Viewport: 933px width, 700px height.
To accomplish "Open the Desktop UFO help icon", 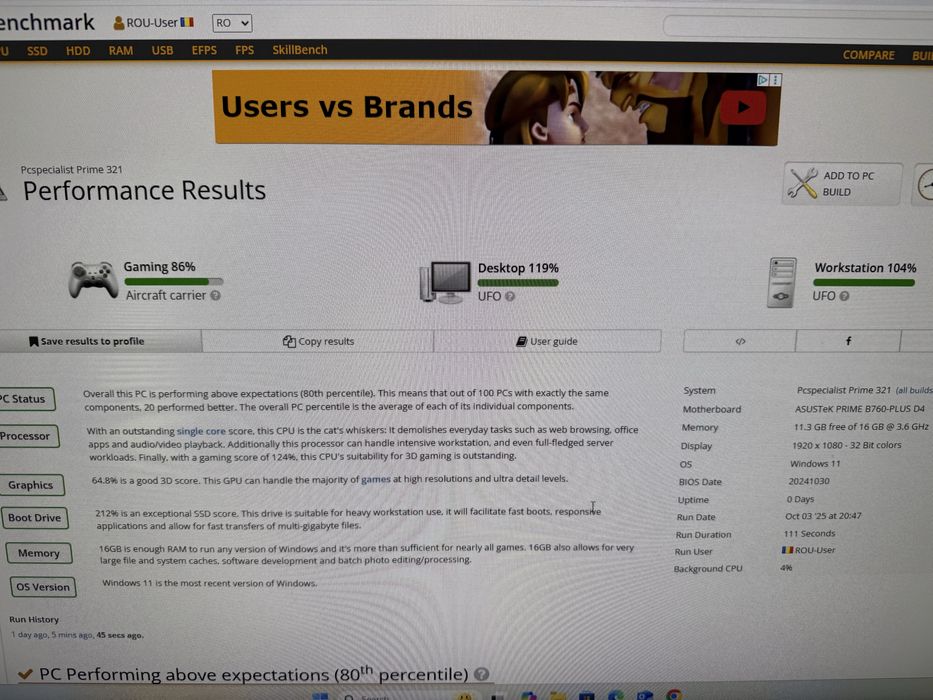I will click(510, 296).
